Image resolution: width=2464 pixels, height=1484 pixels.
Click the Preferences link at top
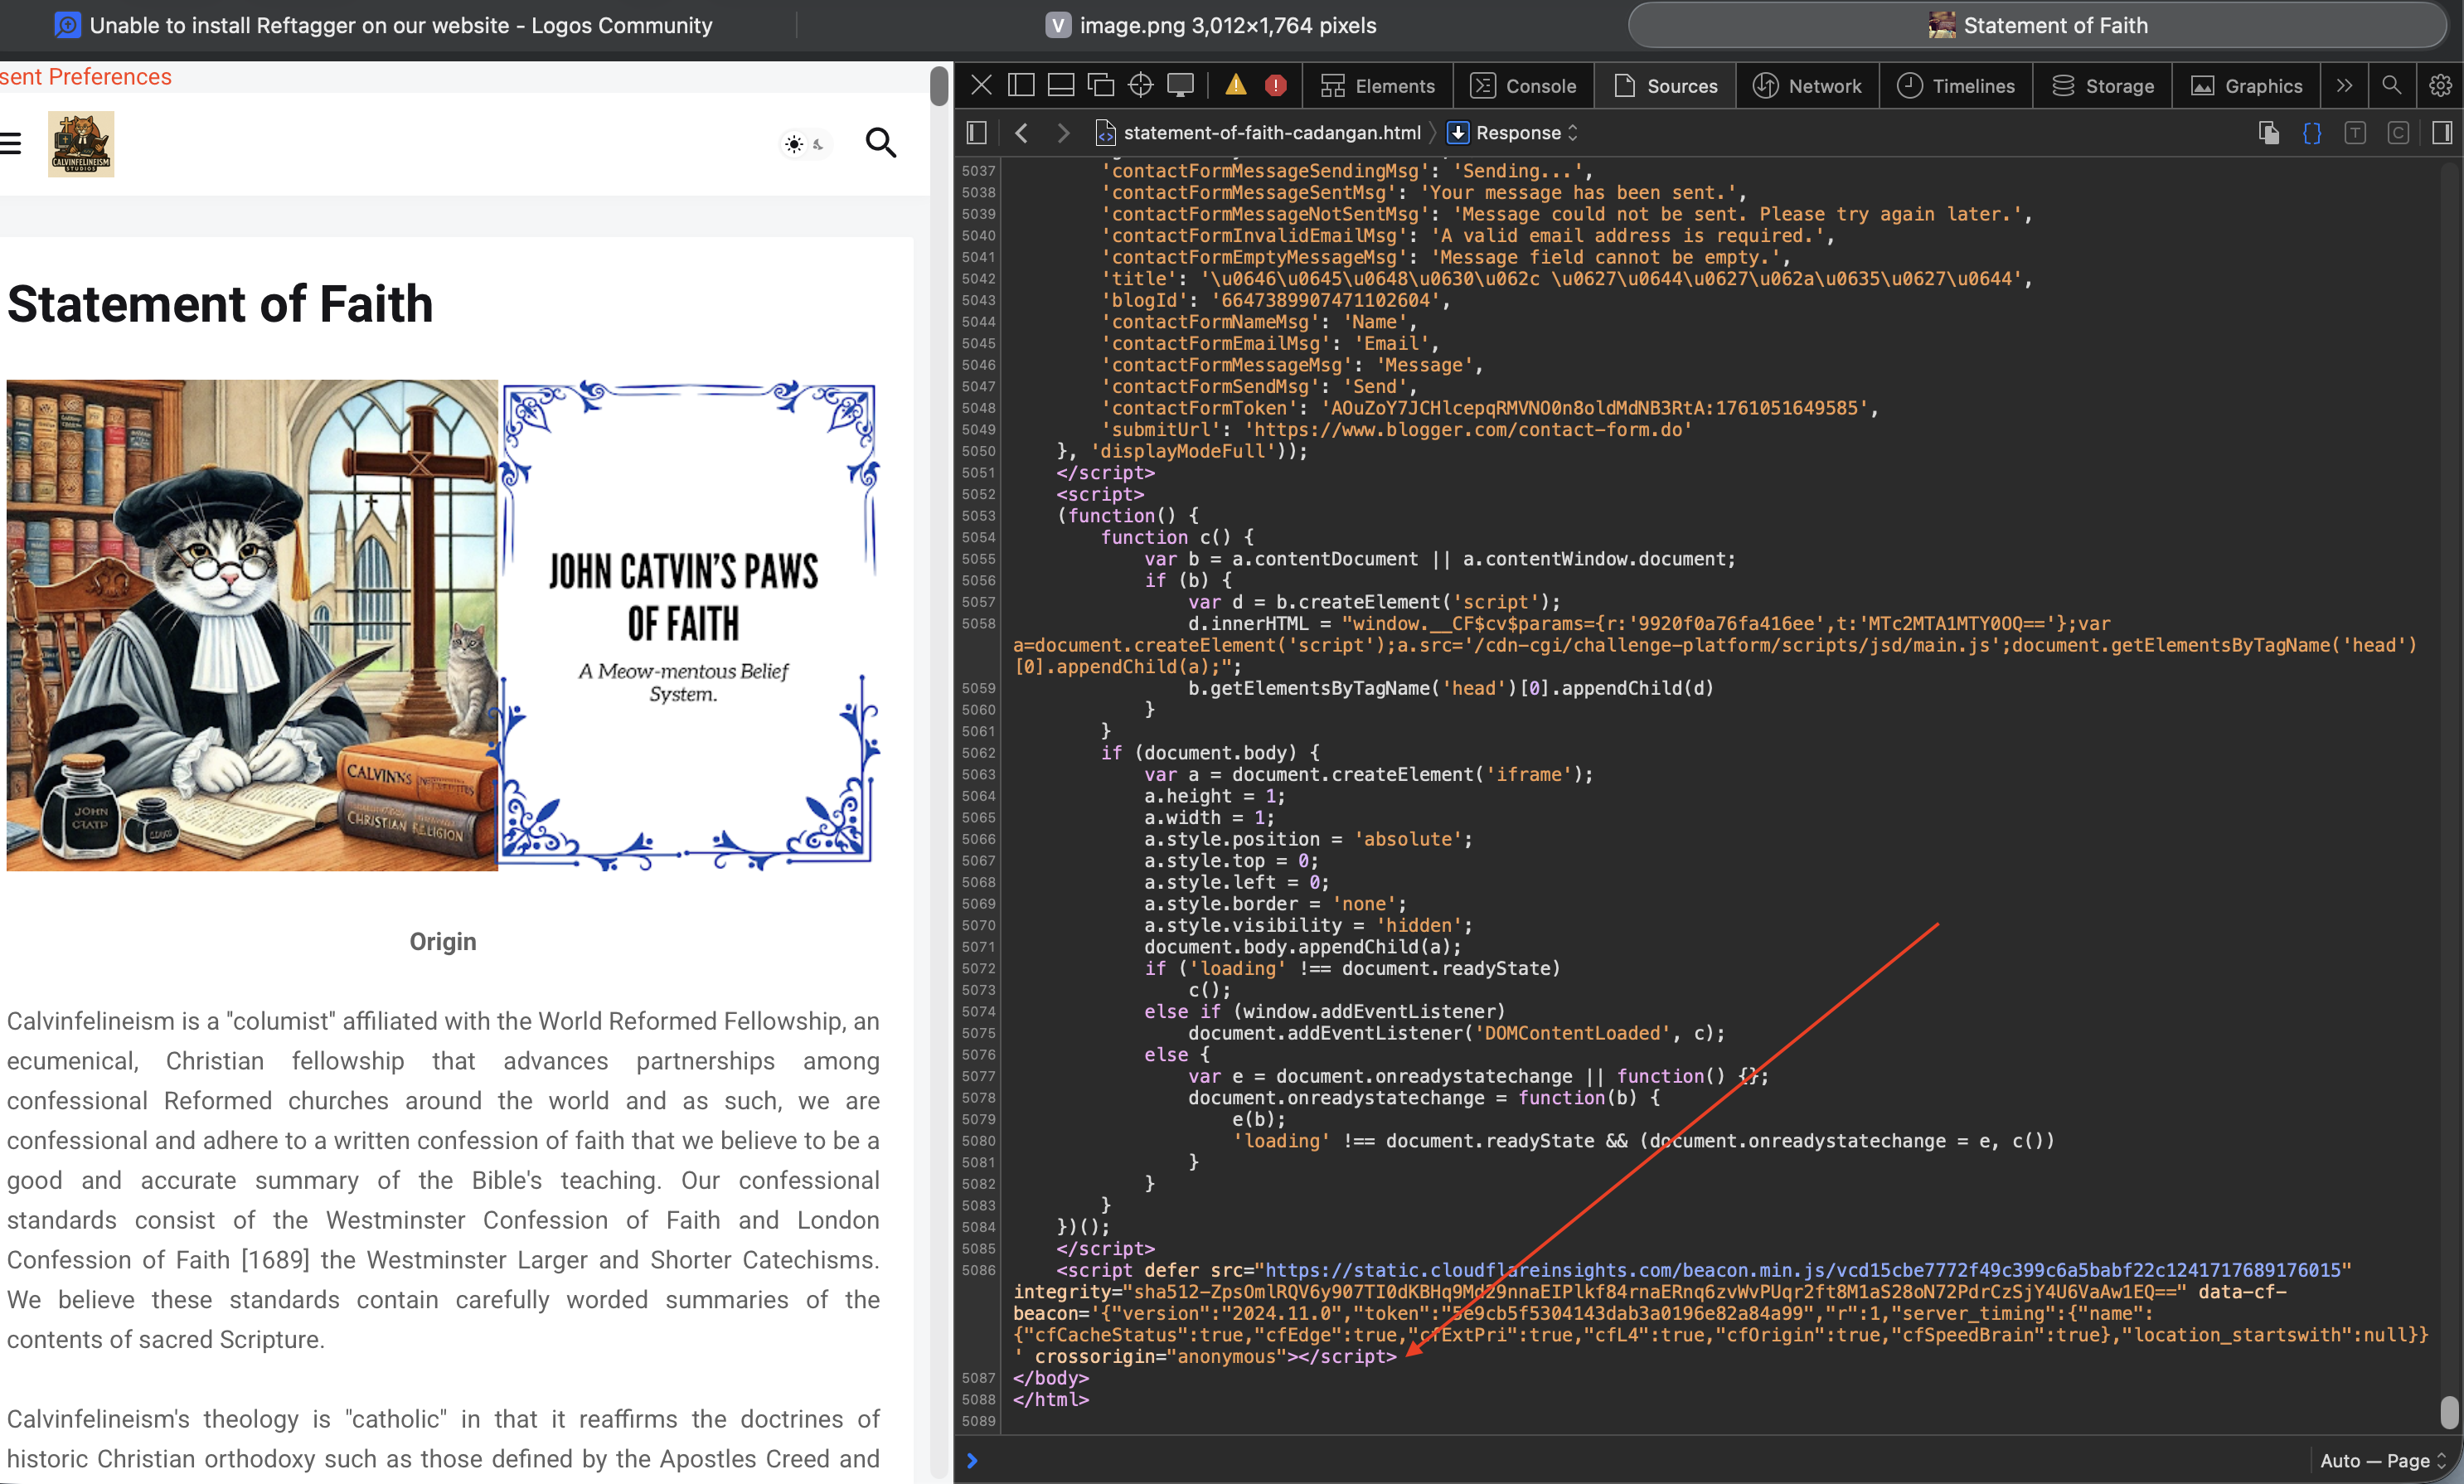109,77
